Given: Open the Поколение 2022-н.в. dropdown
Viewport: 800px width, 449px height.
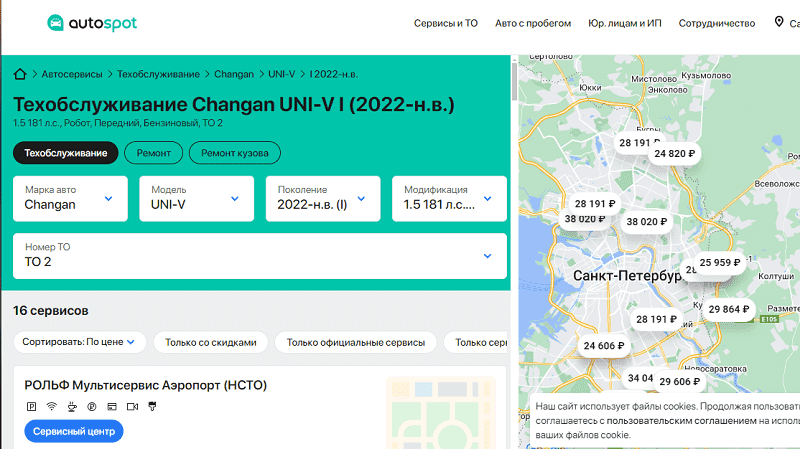Looking at the screenshot, I should (x=323, y=198).
